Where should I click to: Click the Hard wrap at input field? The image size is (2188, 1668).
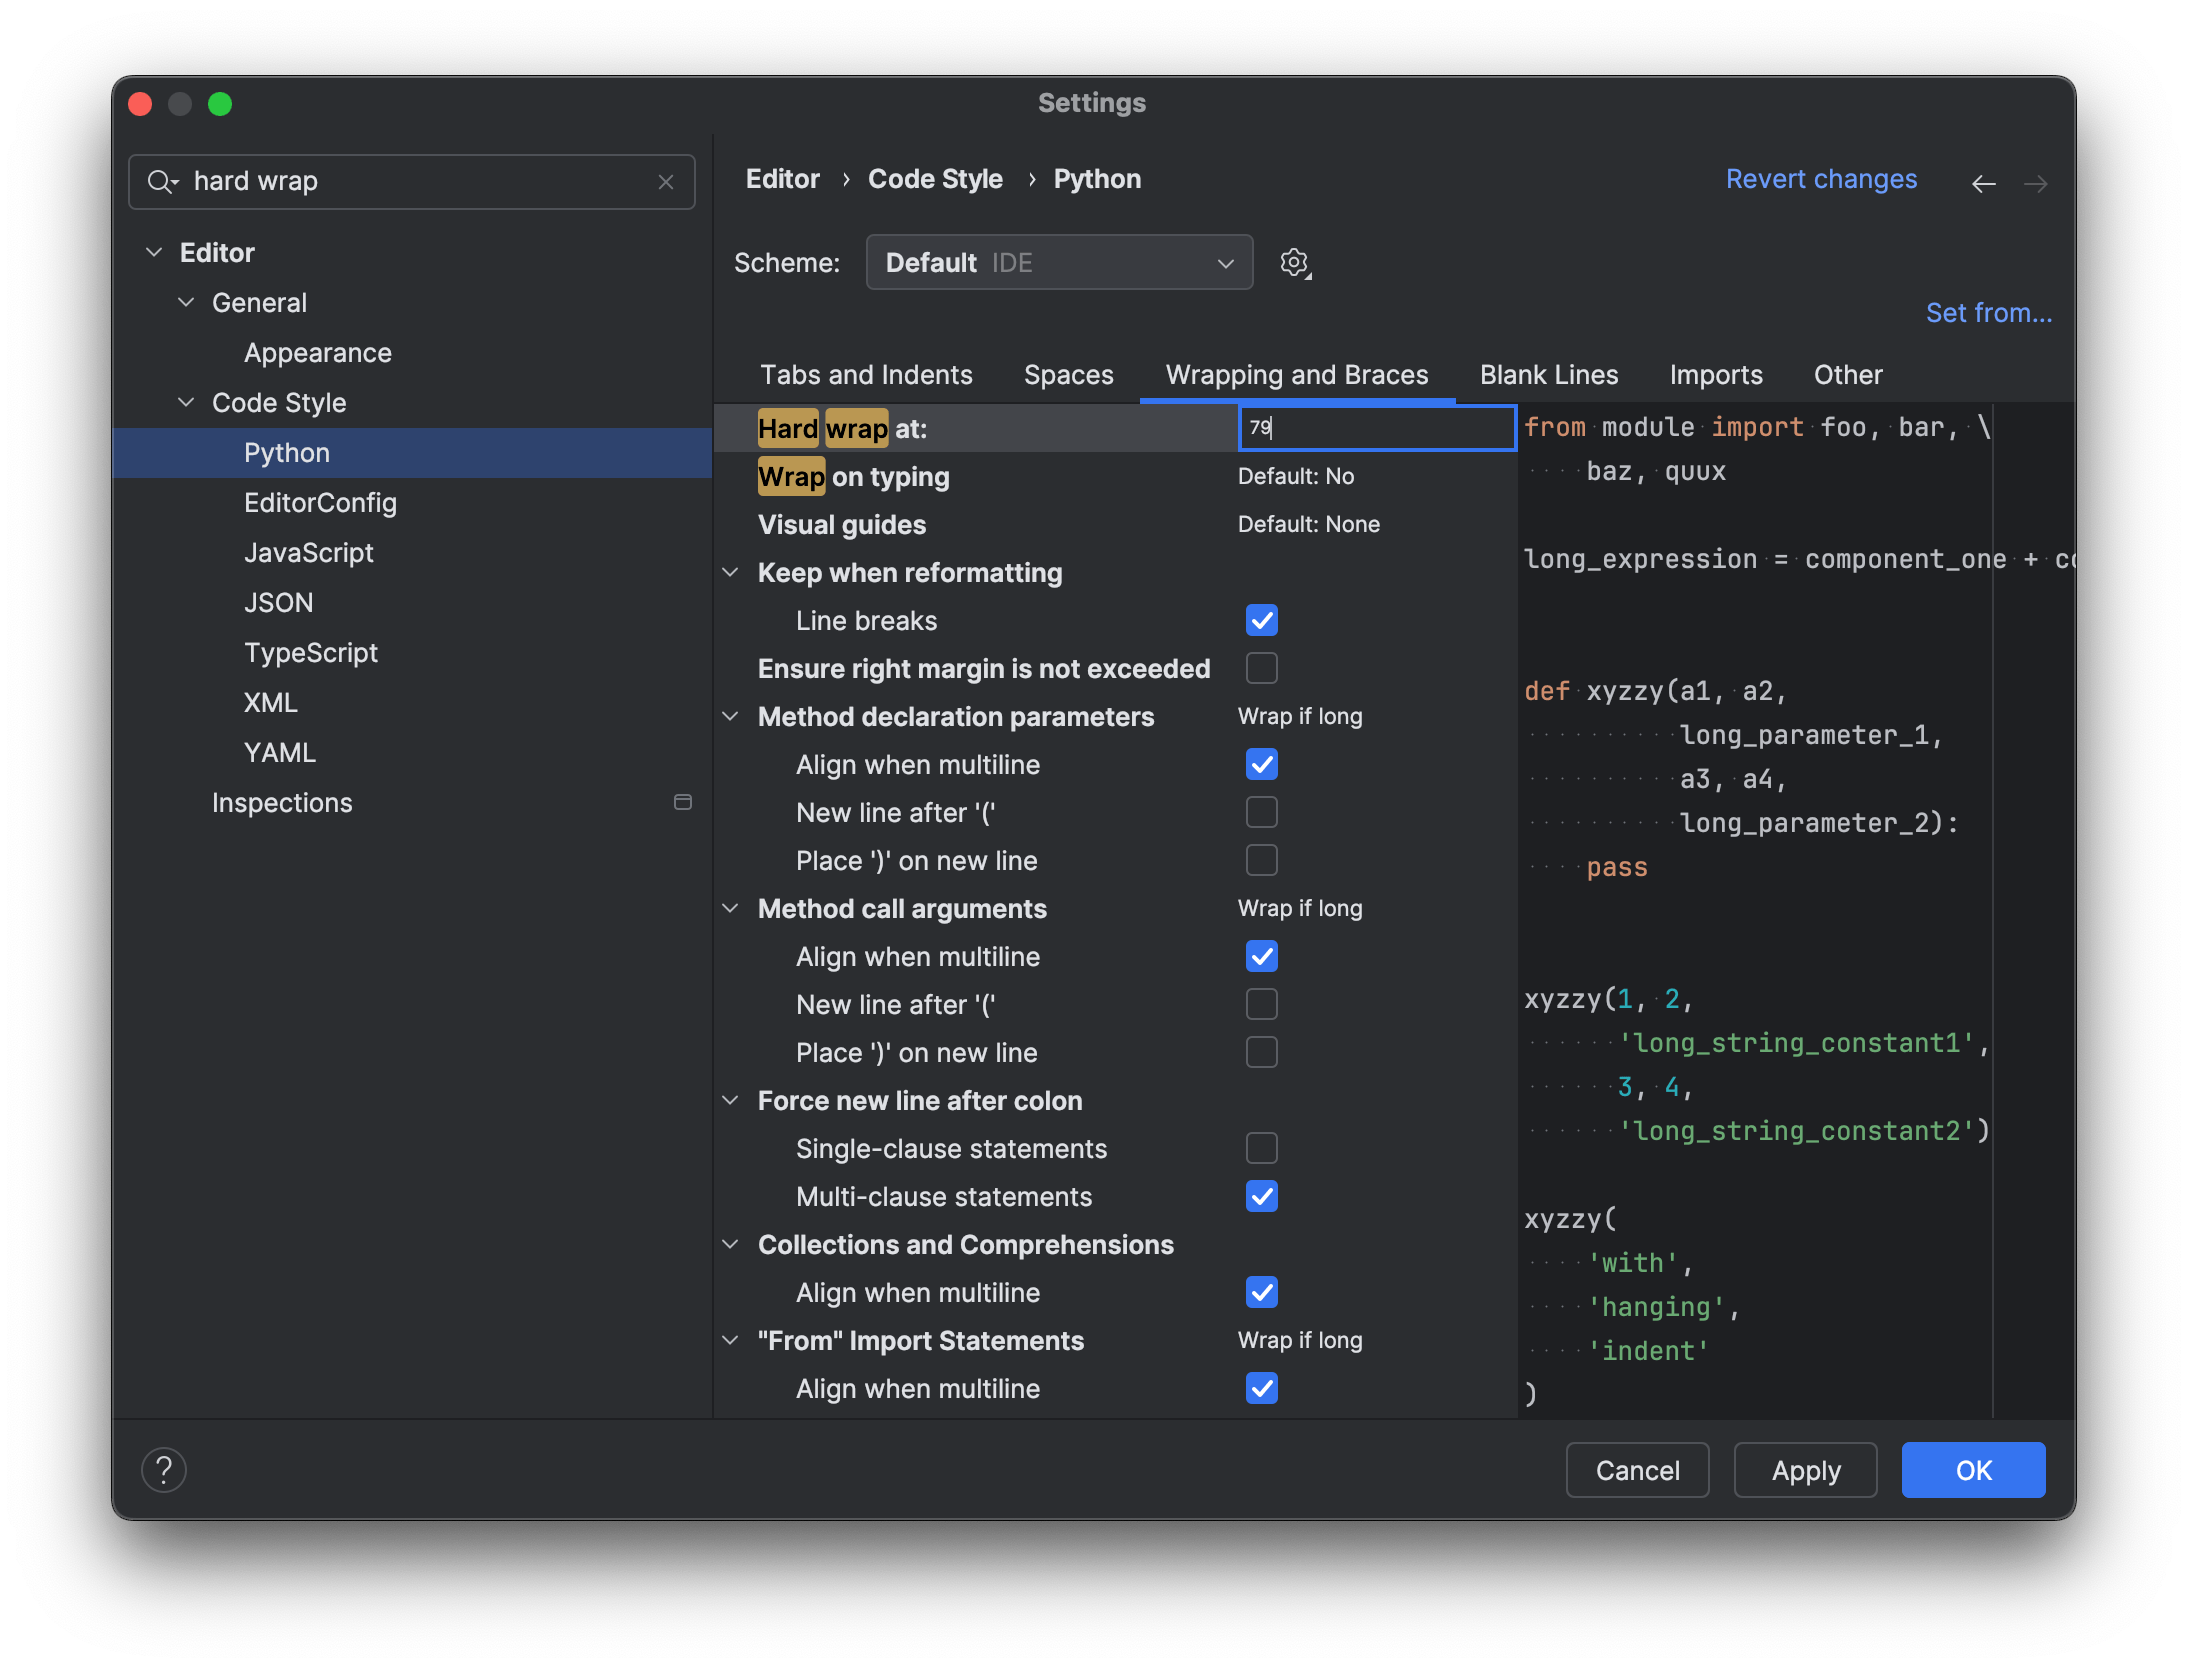point(1376,428)
